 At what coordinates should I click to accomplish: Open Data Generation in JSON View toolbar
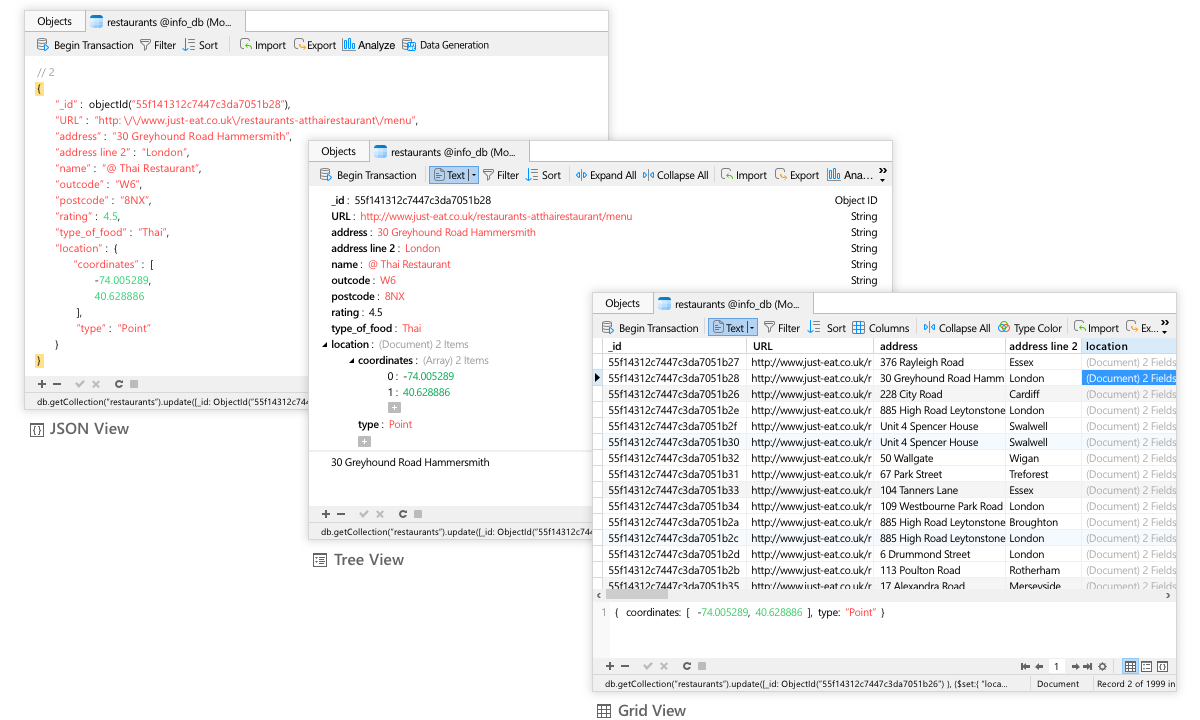(x=445, y=45)
